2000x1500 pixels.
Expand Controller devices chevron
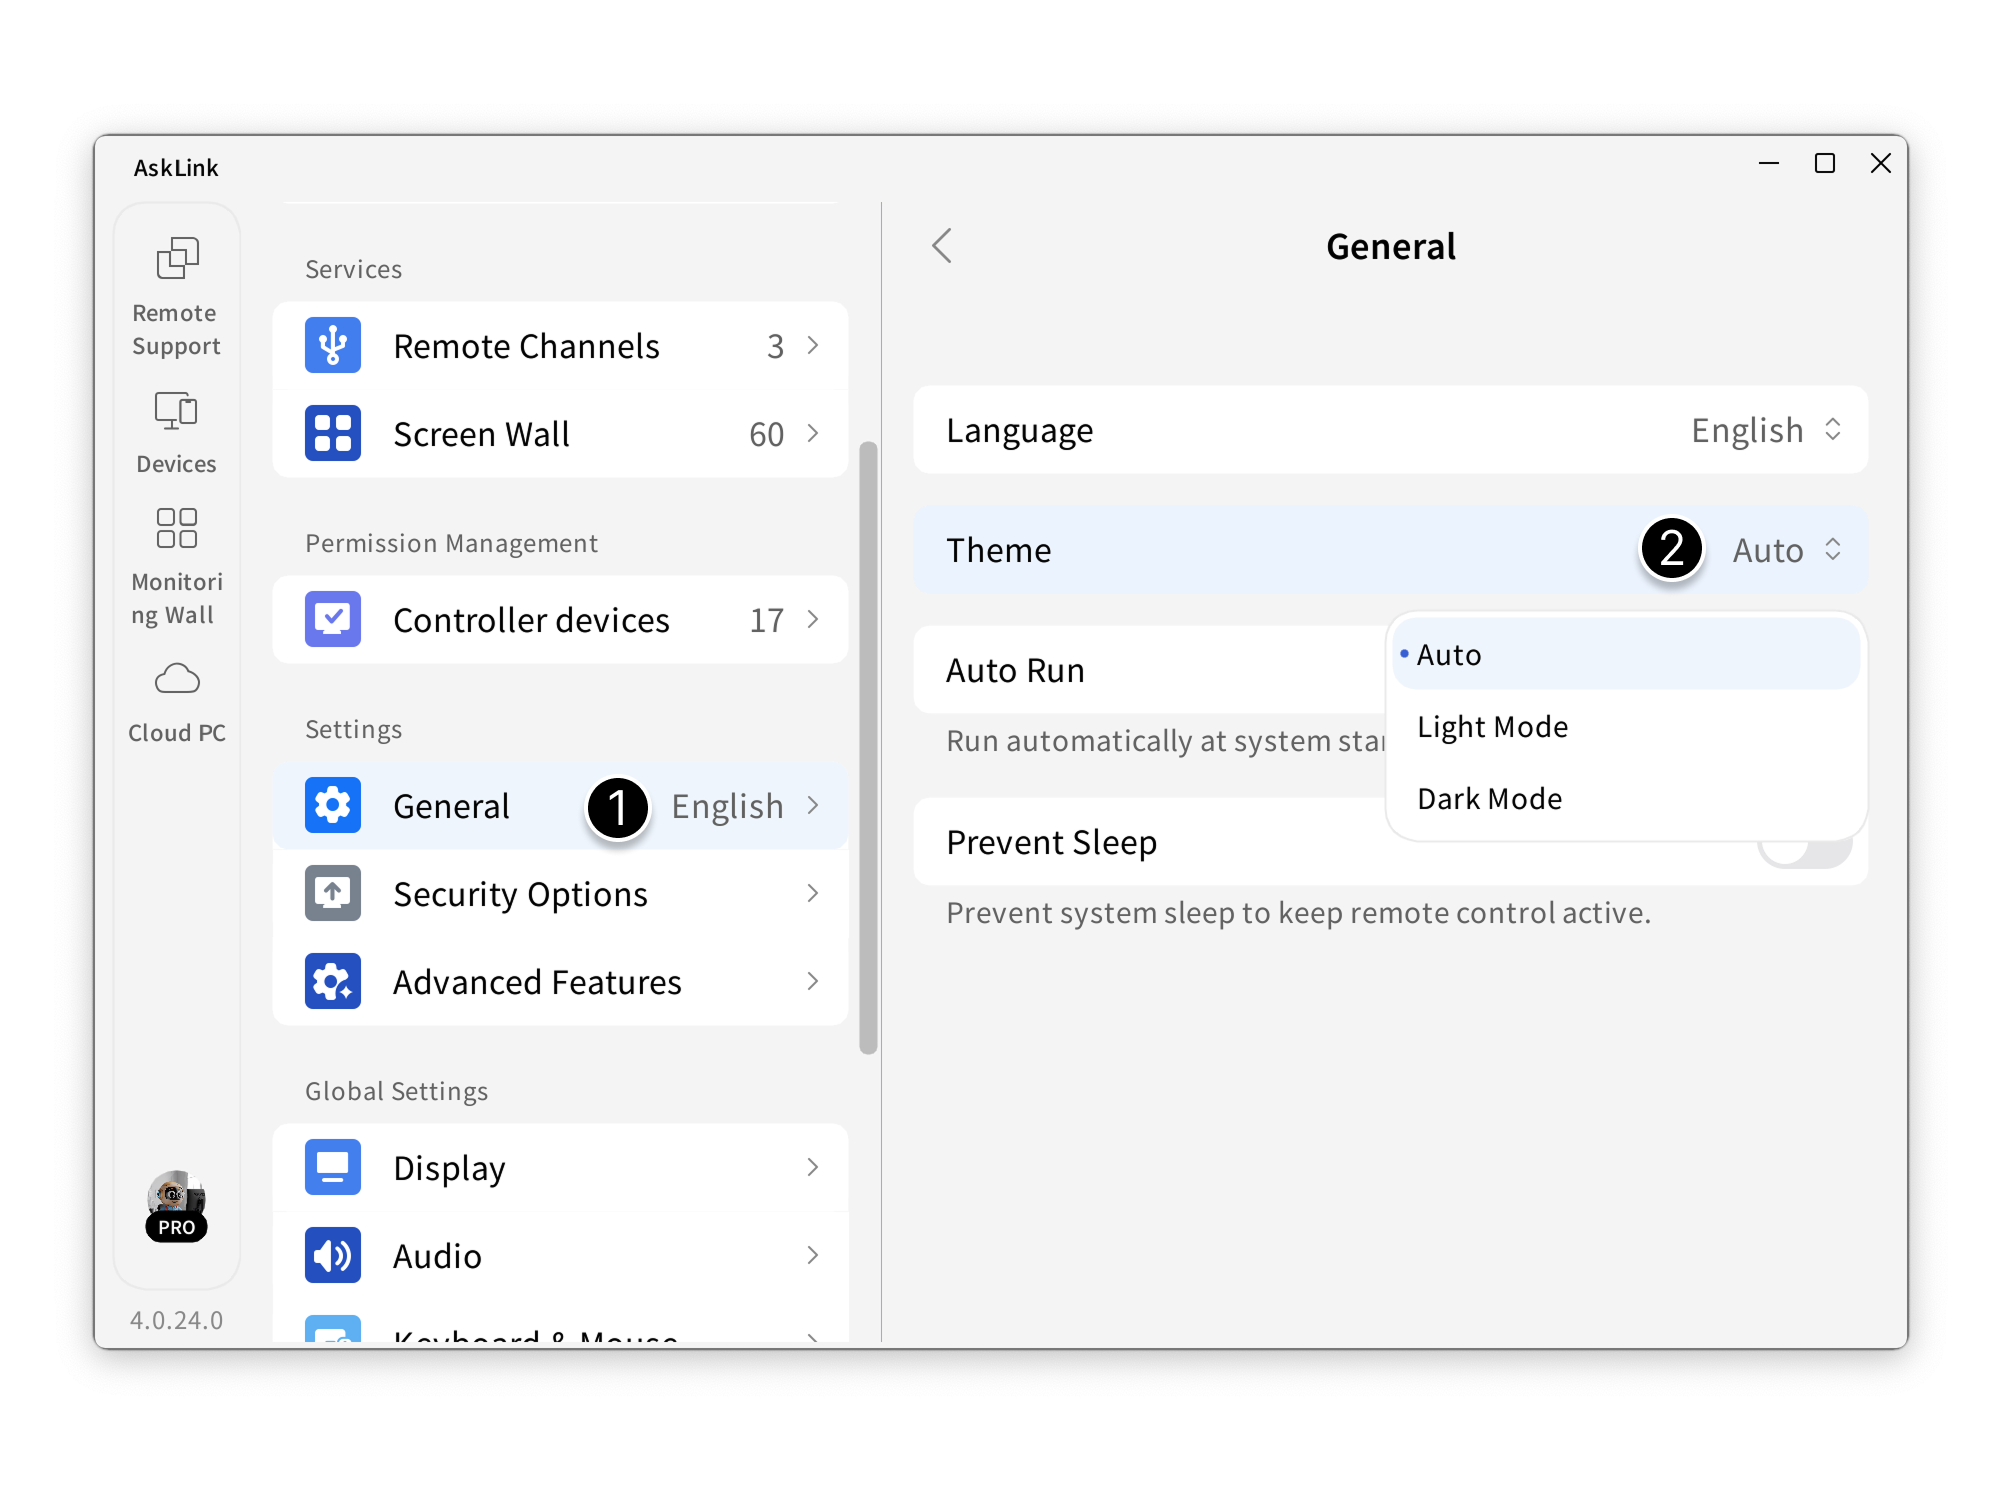[813, 620]
